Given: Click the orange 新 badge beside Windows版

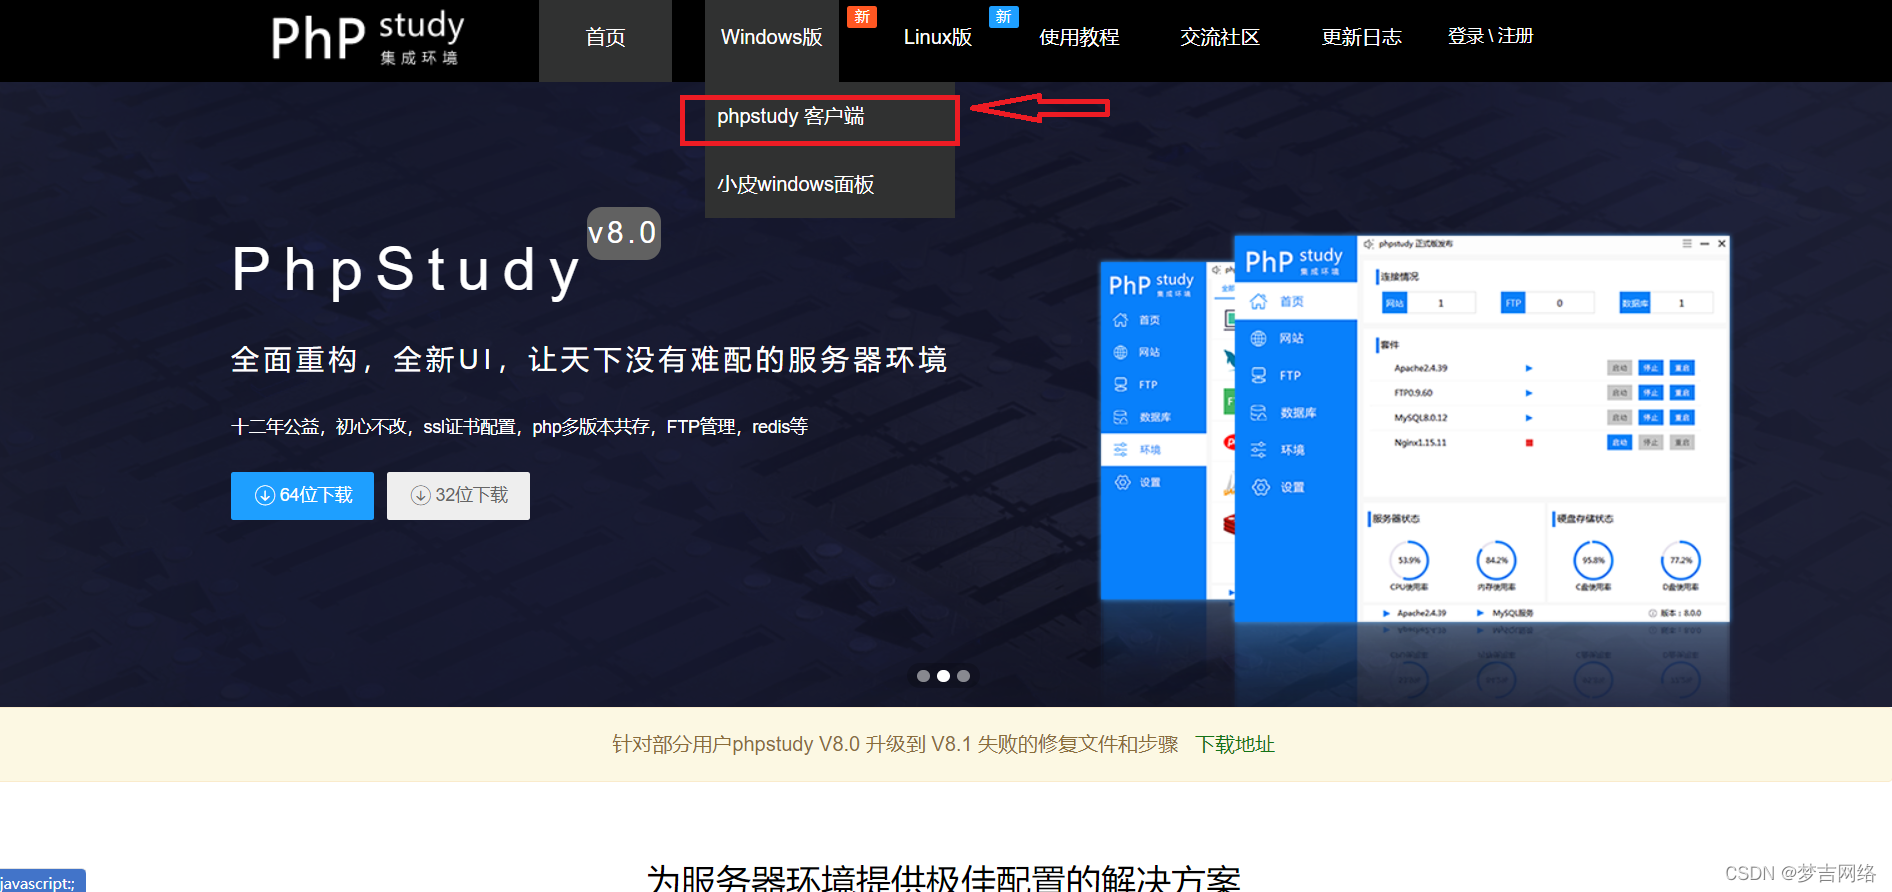Looking at the screenshot, I should 862,17.
